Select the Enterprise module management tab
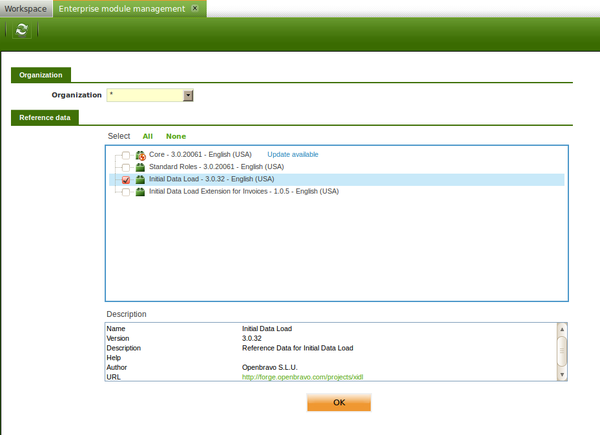 pyautogui.click(x=120, y=8)
